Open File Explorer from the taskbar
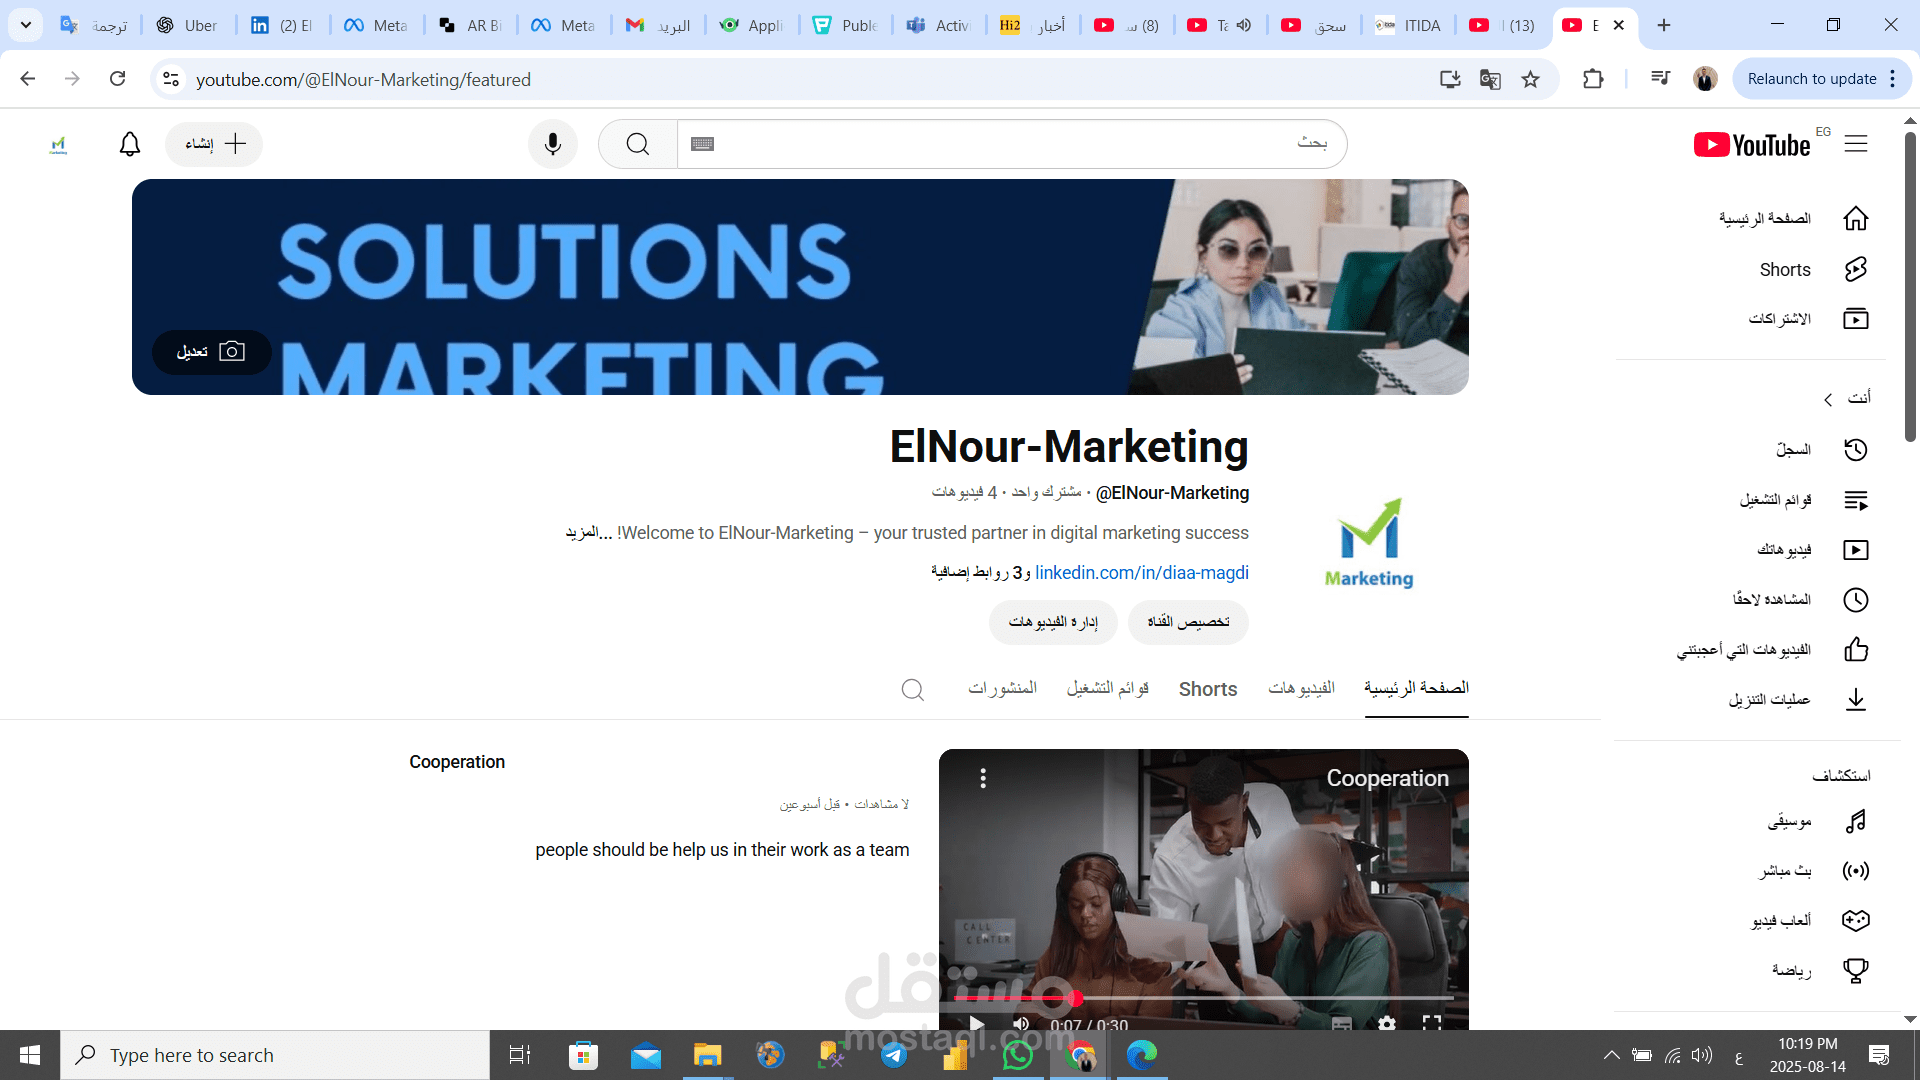This screenshot has width=1920, height=1080. point(707,1055)
